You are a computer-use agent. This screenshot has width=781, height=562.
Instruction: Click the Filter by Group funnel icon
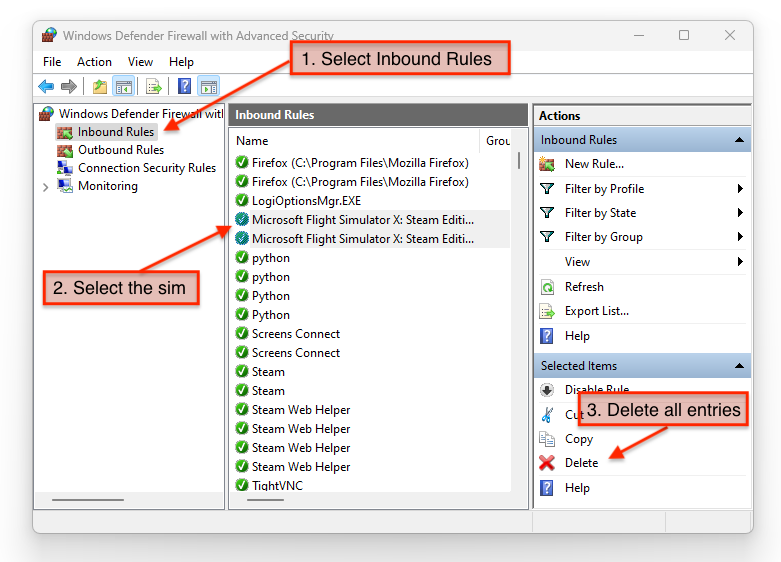click(547, 237)
